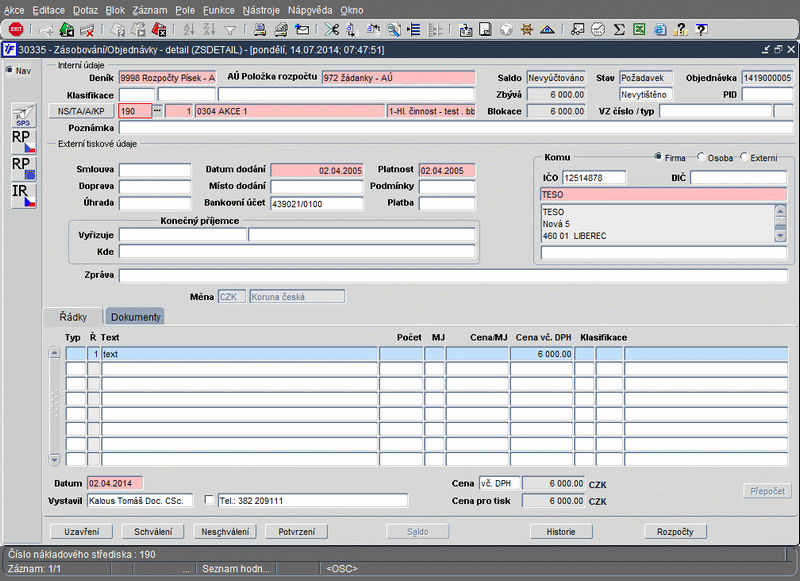Open the Dotaz menu
This screenshot has height=581, width=800.
coord(85,10)
